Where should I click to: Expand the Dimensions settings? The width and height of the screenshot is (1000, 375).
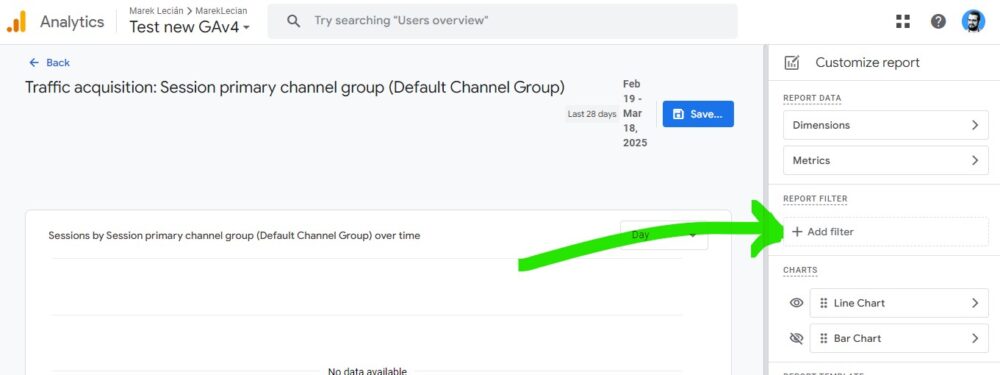click(x=886, y=125)
